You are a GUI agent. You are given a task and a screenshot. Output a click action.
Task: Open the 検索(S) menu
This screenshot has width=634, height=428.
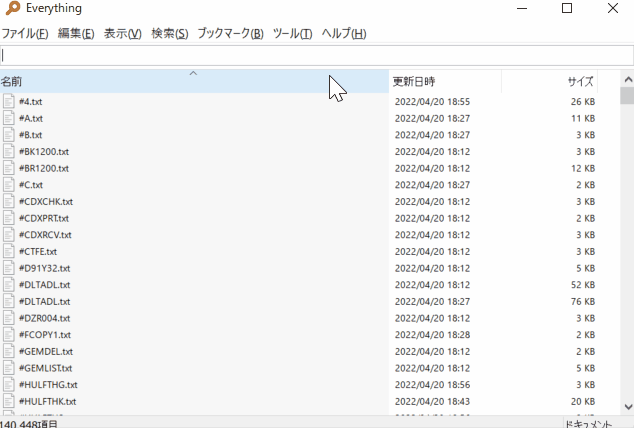tap(170, 33)
